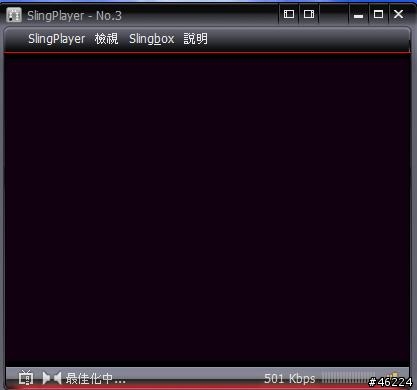Viewport: 417px width, 390px height.
Task: Click the TV icon in status bar
Action: pos(26,378)
